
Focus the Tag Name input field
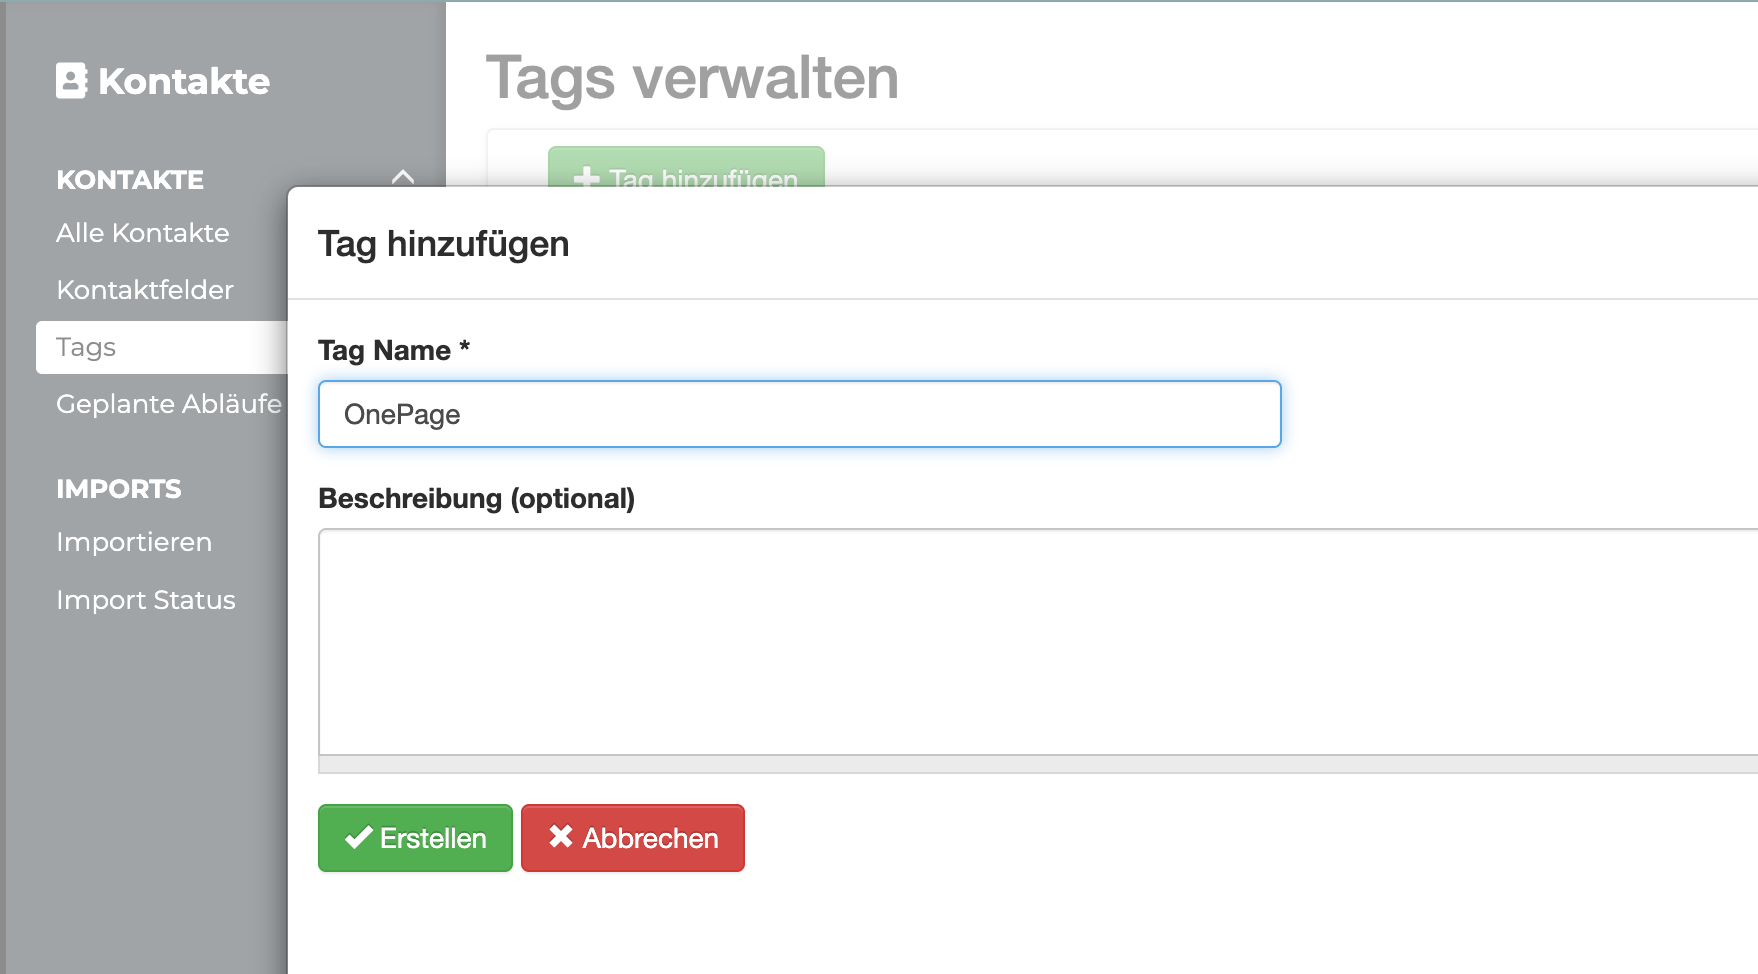click(799, 414)
